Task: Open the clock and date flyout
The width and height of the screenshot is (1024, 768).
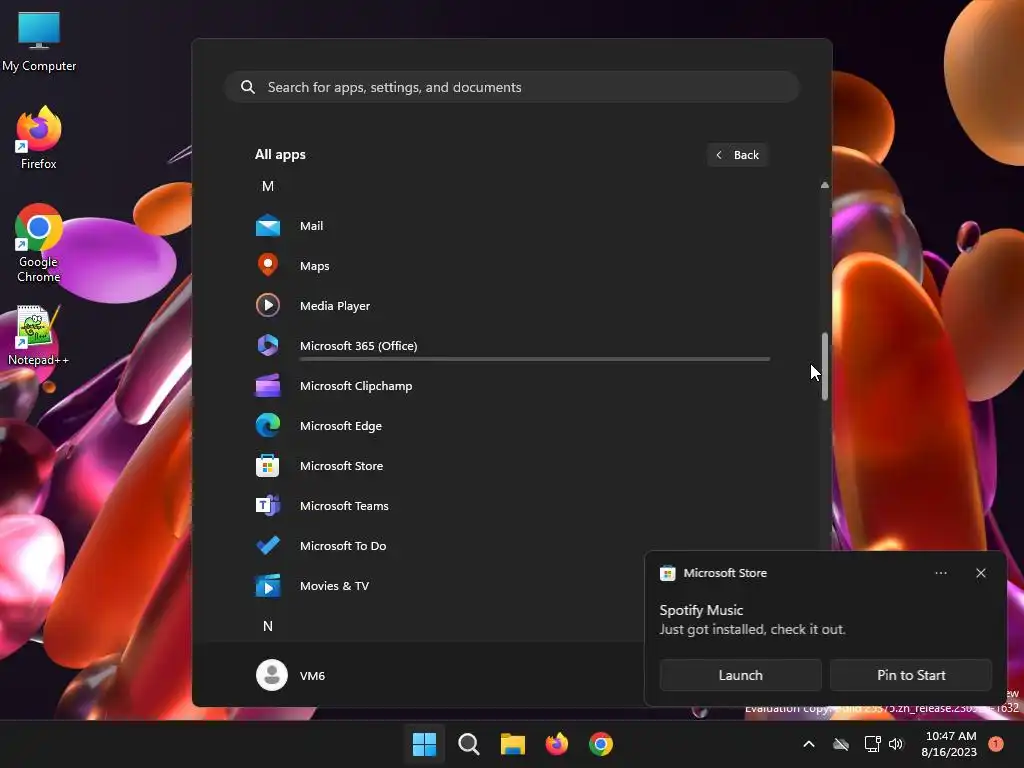Action: [x=949, y=744]
